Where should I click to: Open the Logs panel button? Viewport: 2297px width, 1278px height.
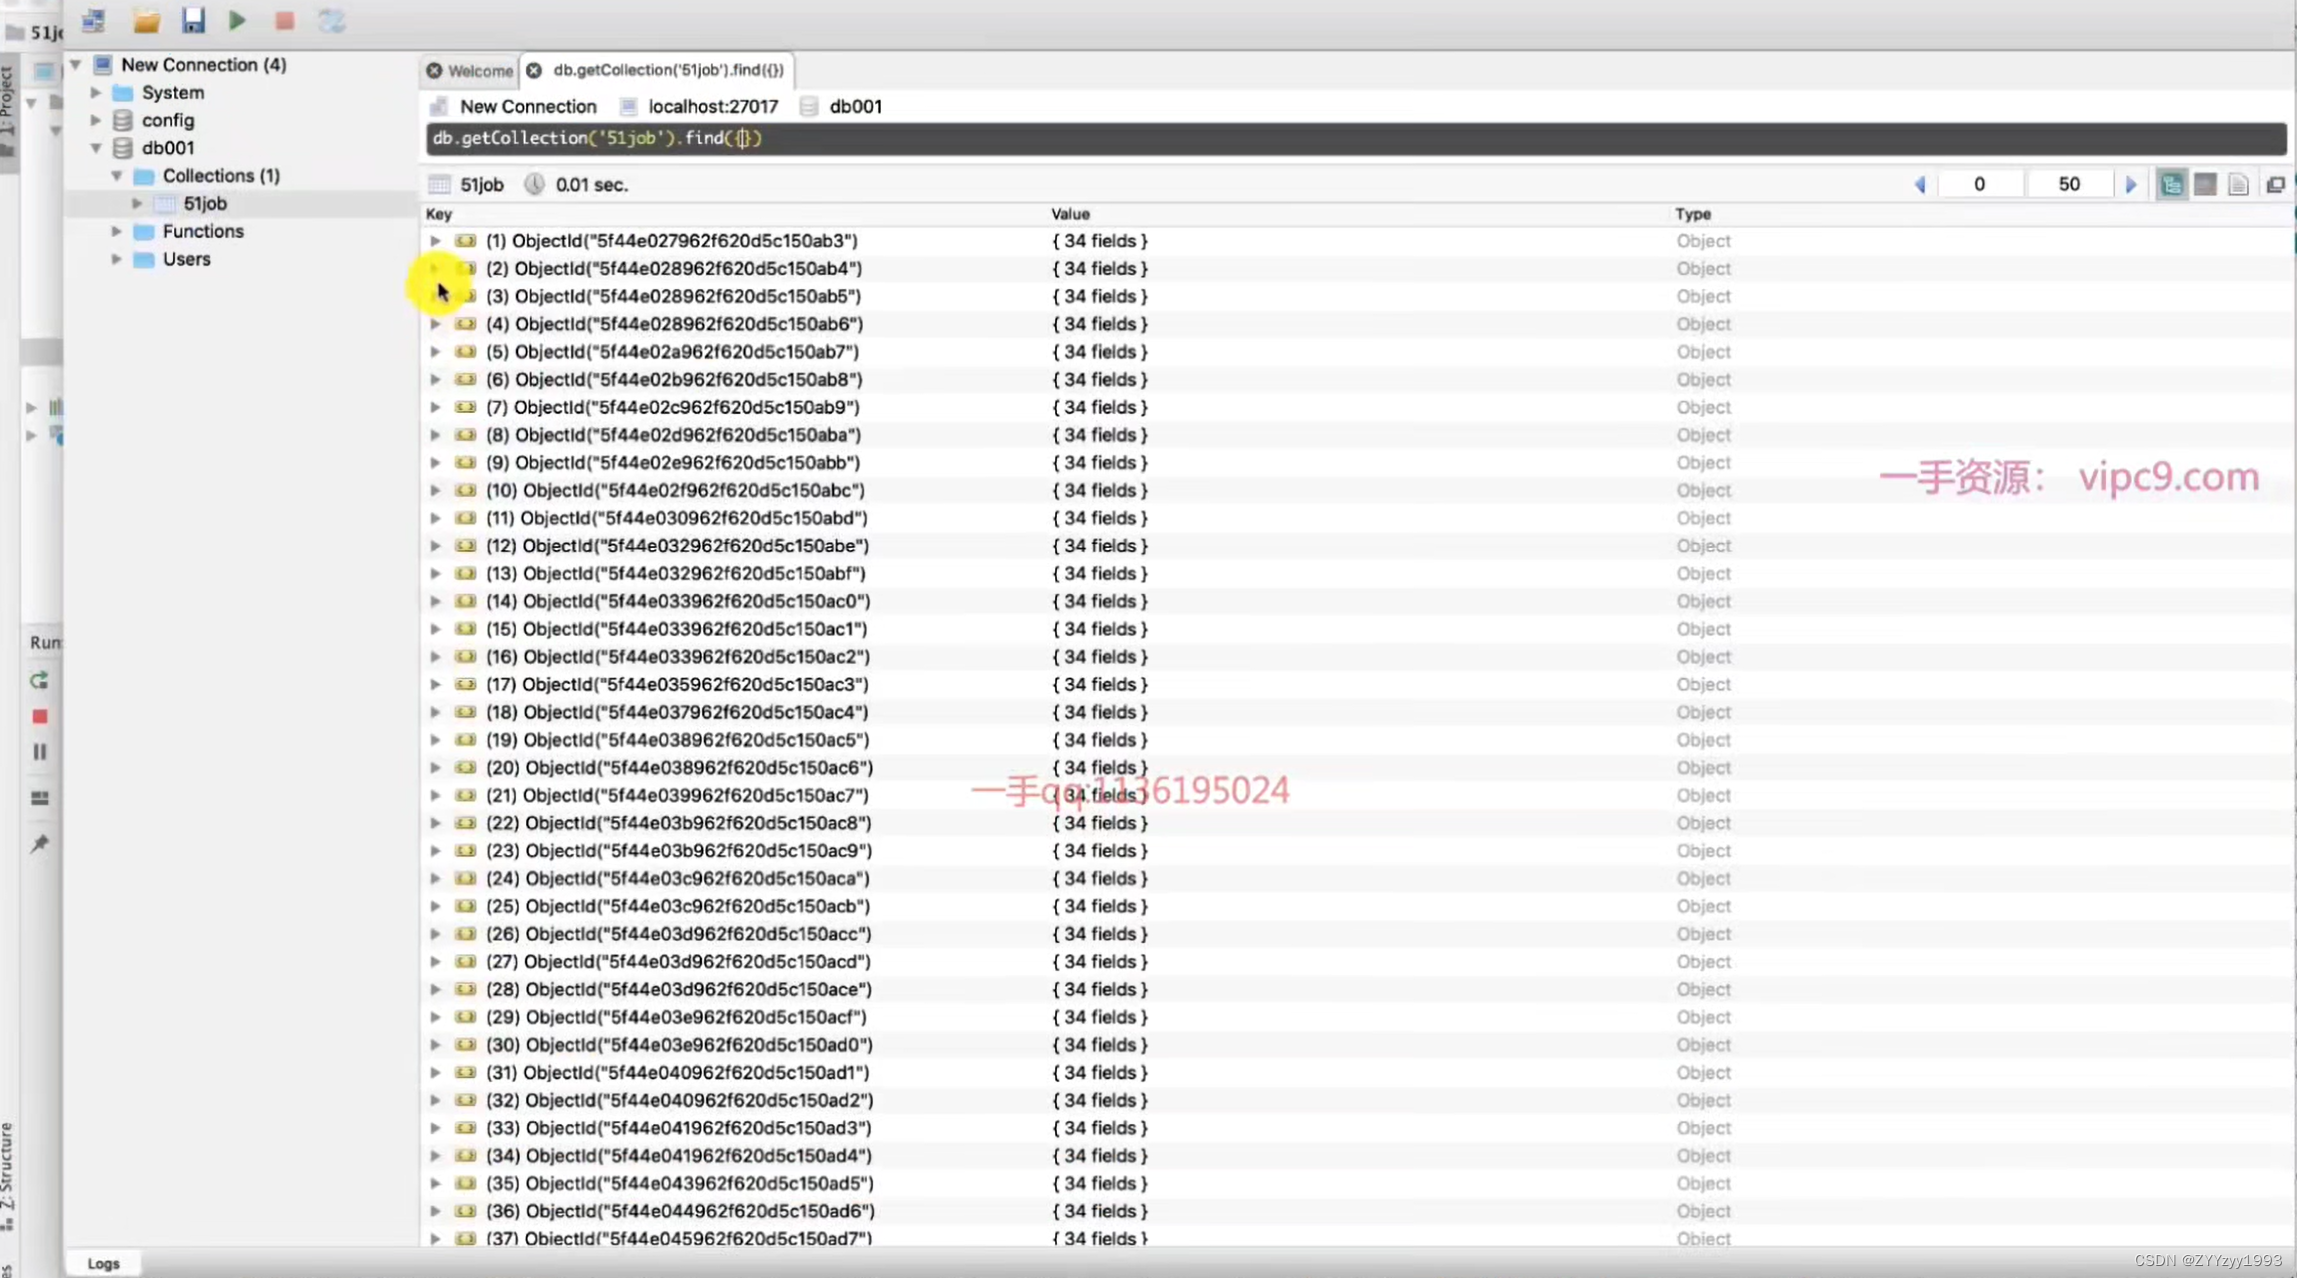103,1263
